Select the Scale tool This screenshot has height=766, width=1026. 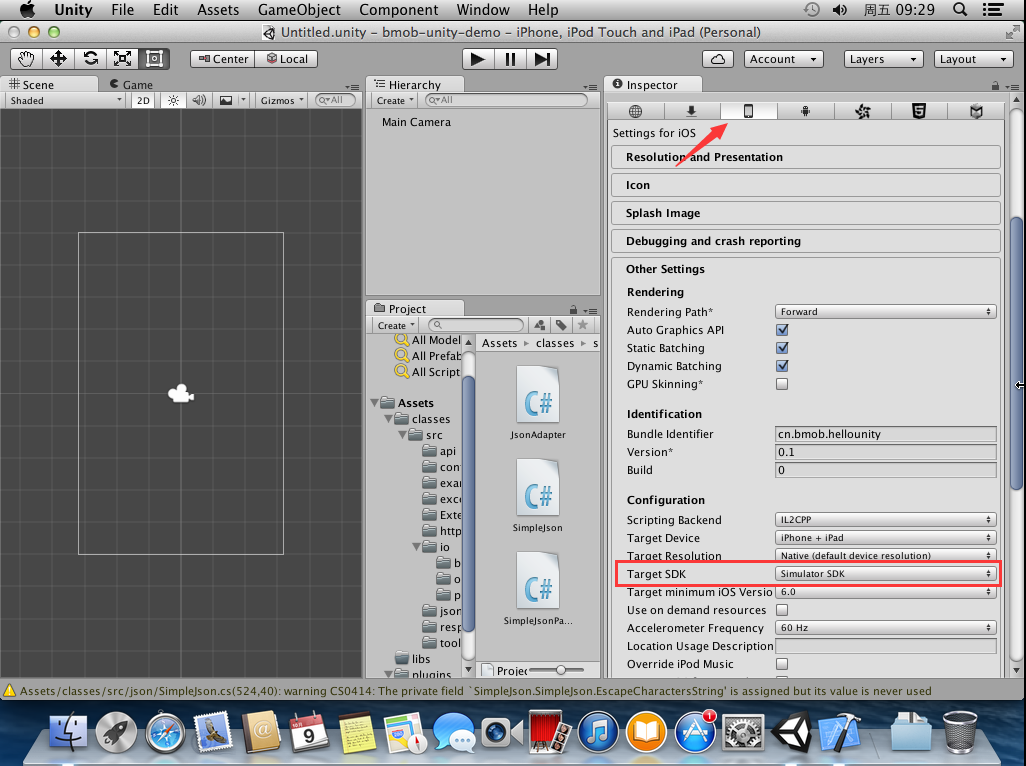click(x=122, y=59)
